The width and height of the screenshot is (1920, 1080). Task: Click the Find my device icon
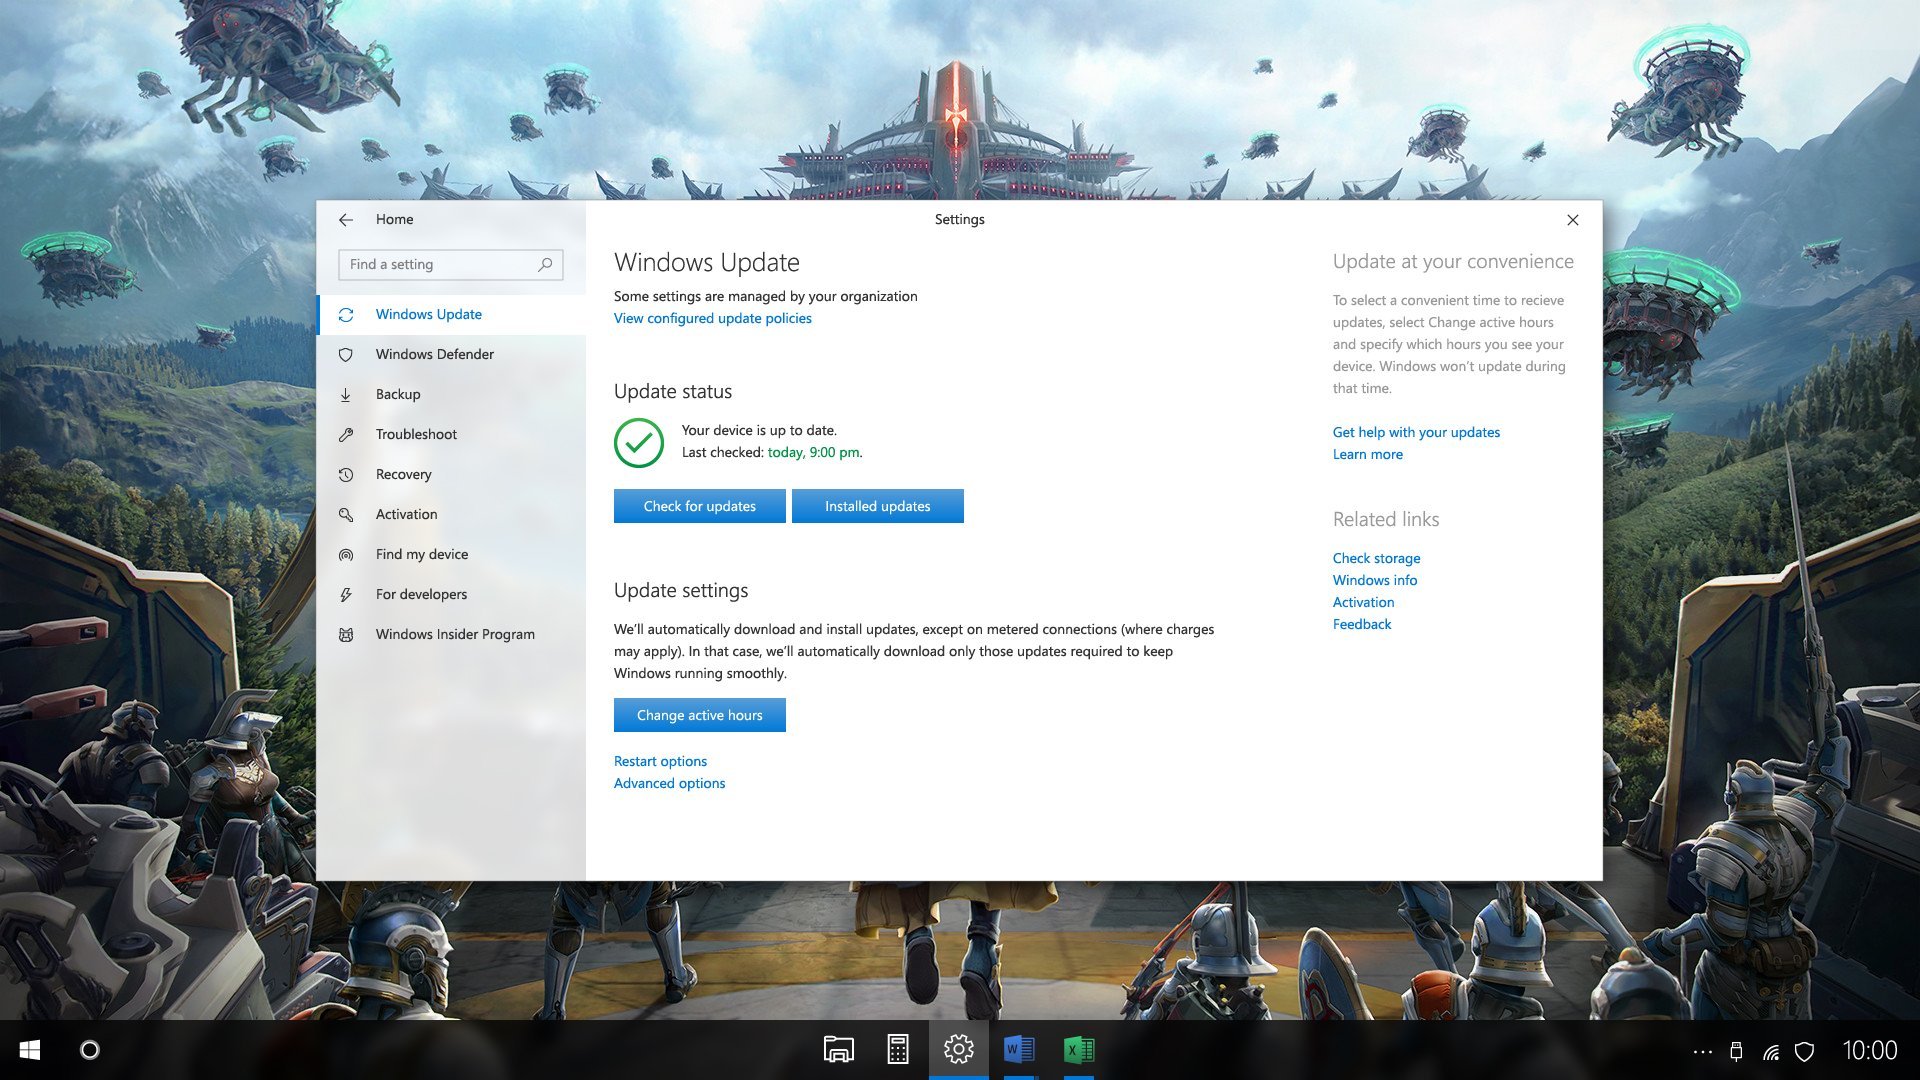pos(346,555)
